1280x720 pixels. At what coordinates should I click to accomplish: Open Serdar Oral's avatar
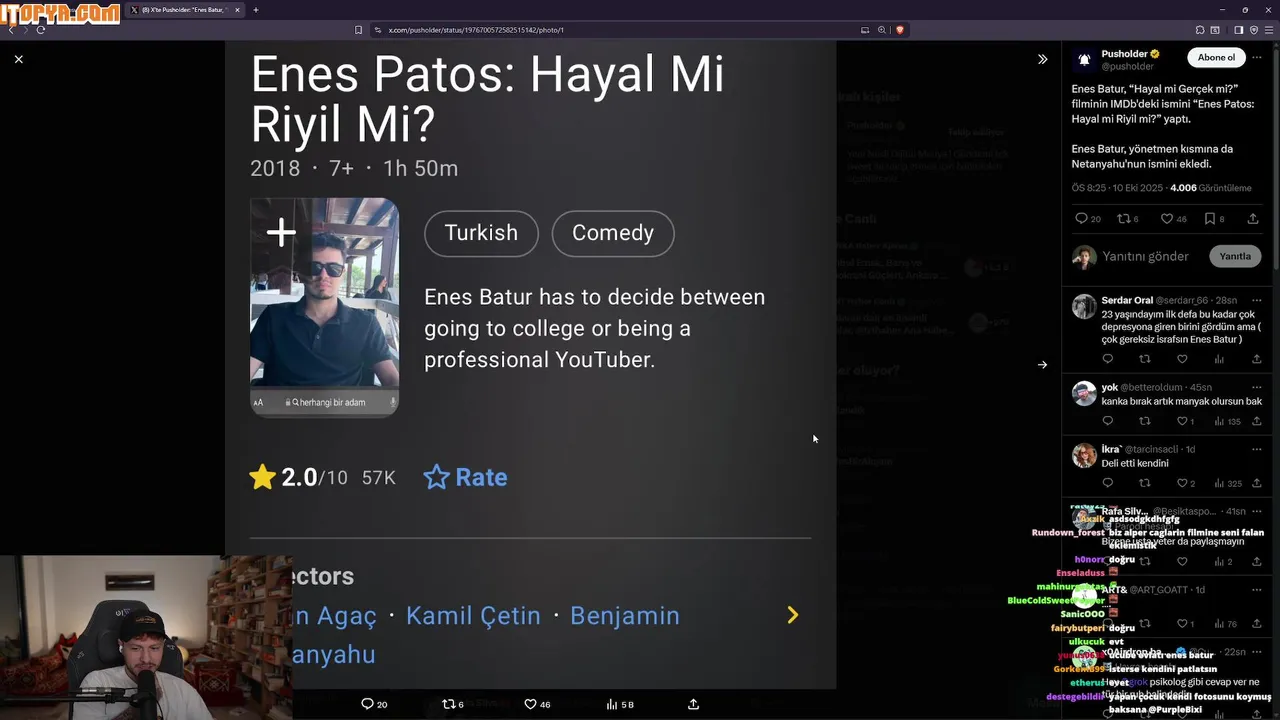(x=1084, y=306)
